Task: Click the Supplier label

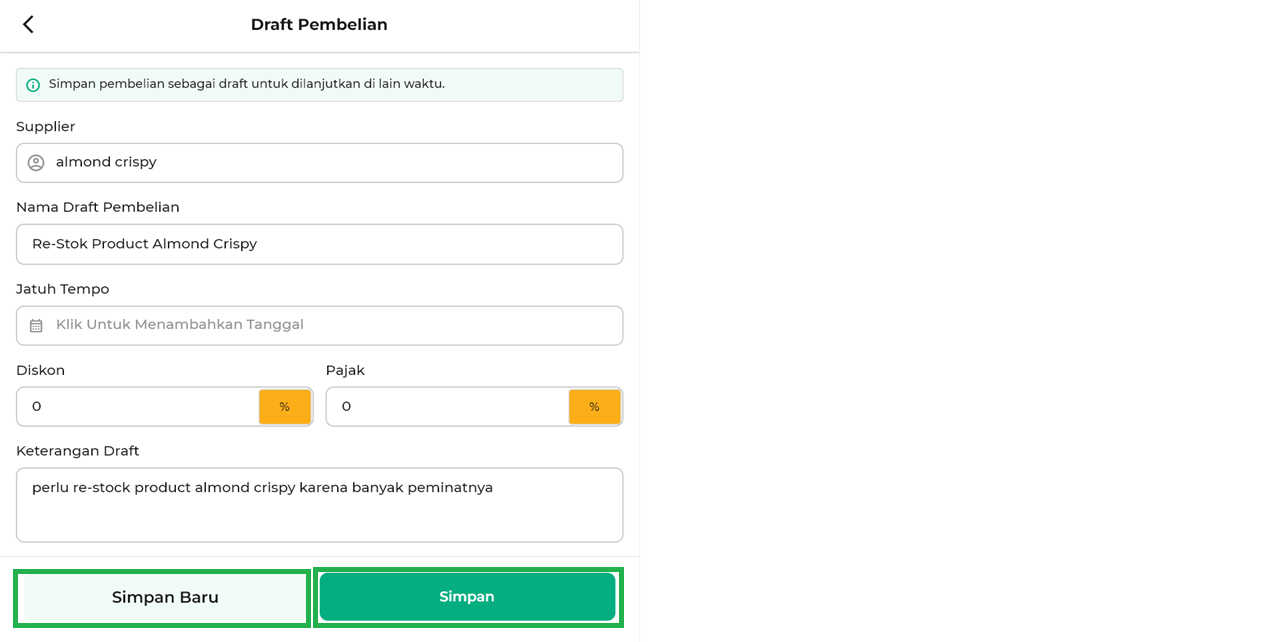Action: (46, 127)
